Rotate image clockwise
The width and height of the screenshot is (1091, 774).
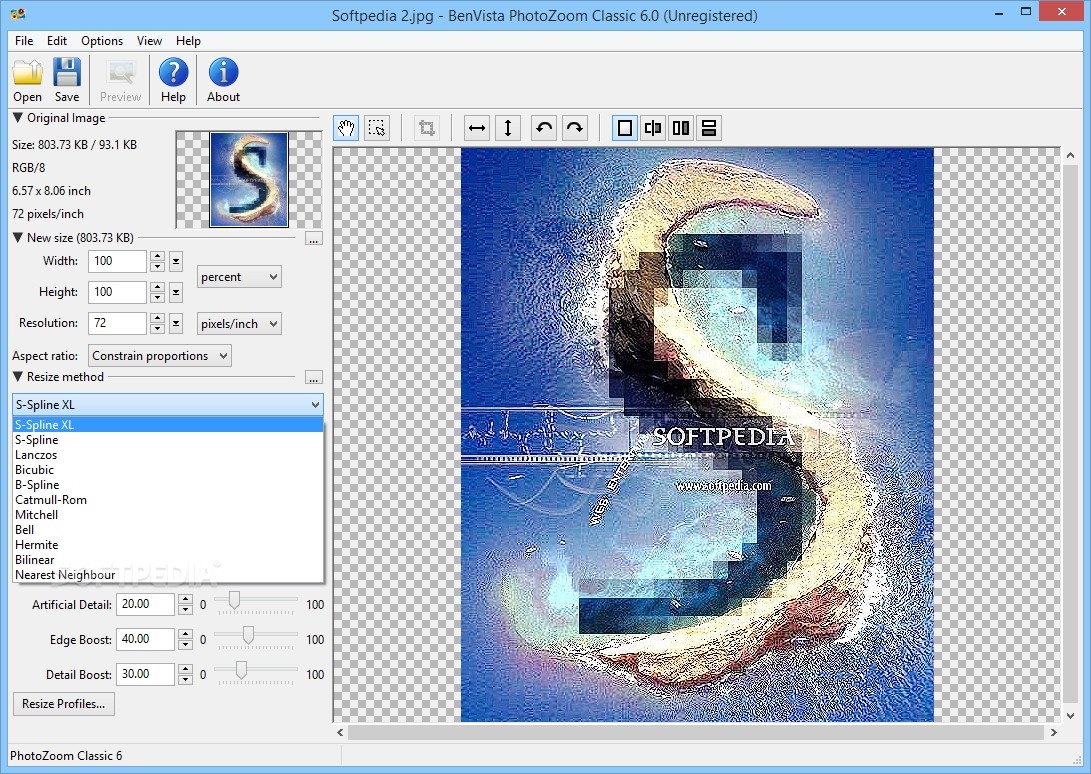(575, 128)
